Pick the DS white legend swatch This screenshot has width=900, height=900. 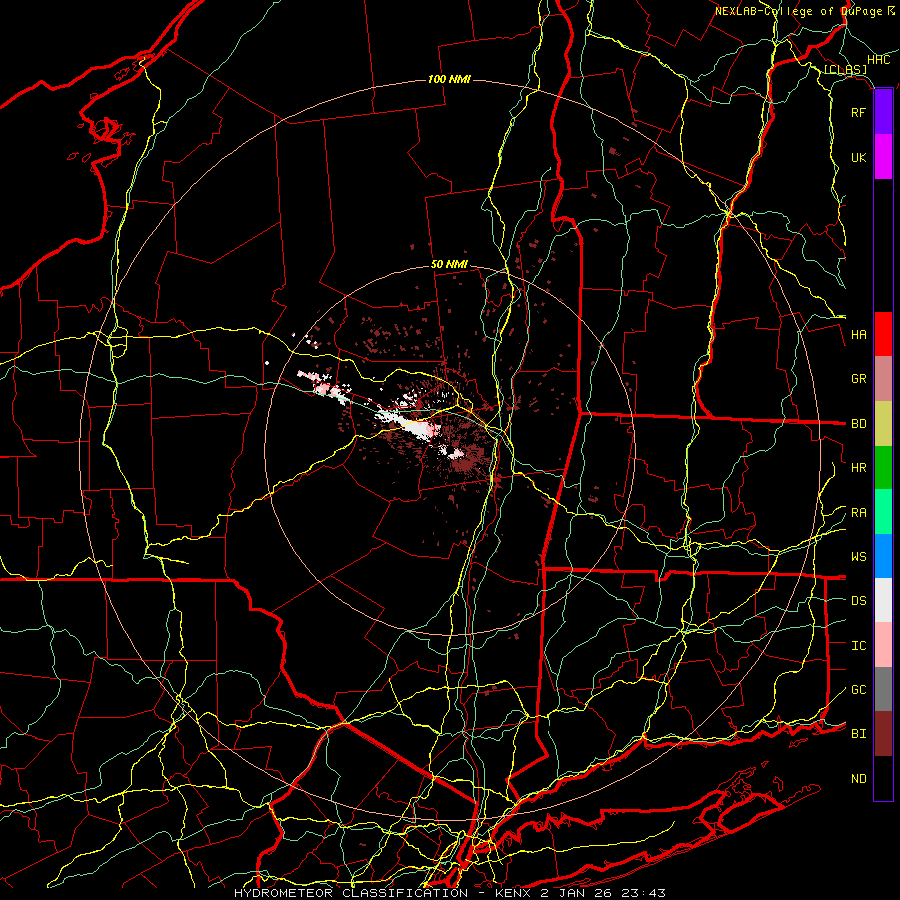tap(883, 600)
